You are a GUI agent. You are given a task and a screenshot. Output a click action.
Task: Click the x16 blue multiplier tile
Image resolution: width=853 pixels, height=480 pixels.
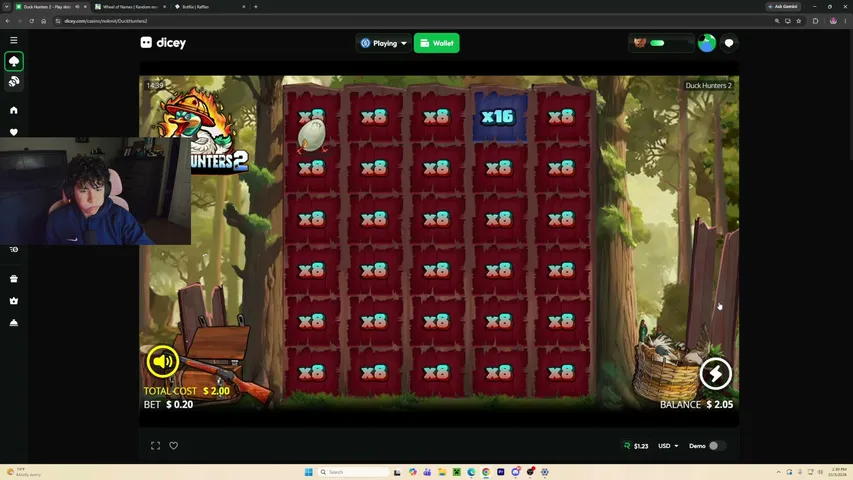[x=498, y=116]
